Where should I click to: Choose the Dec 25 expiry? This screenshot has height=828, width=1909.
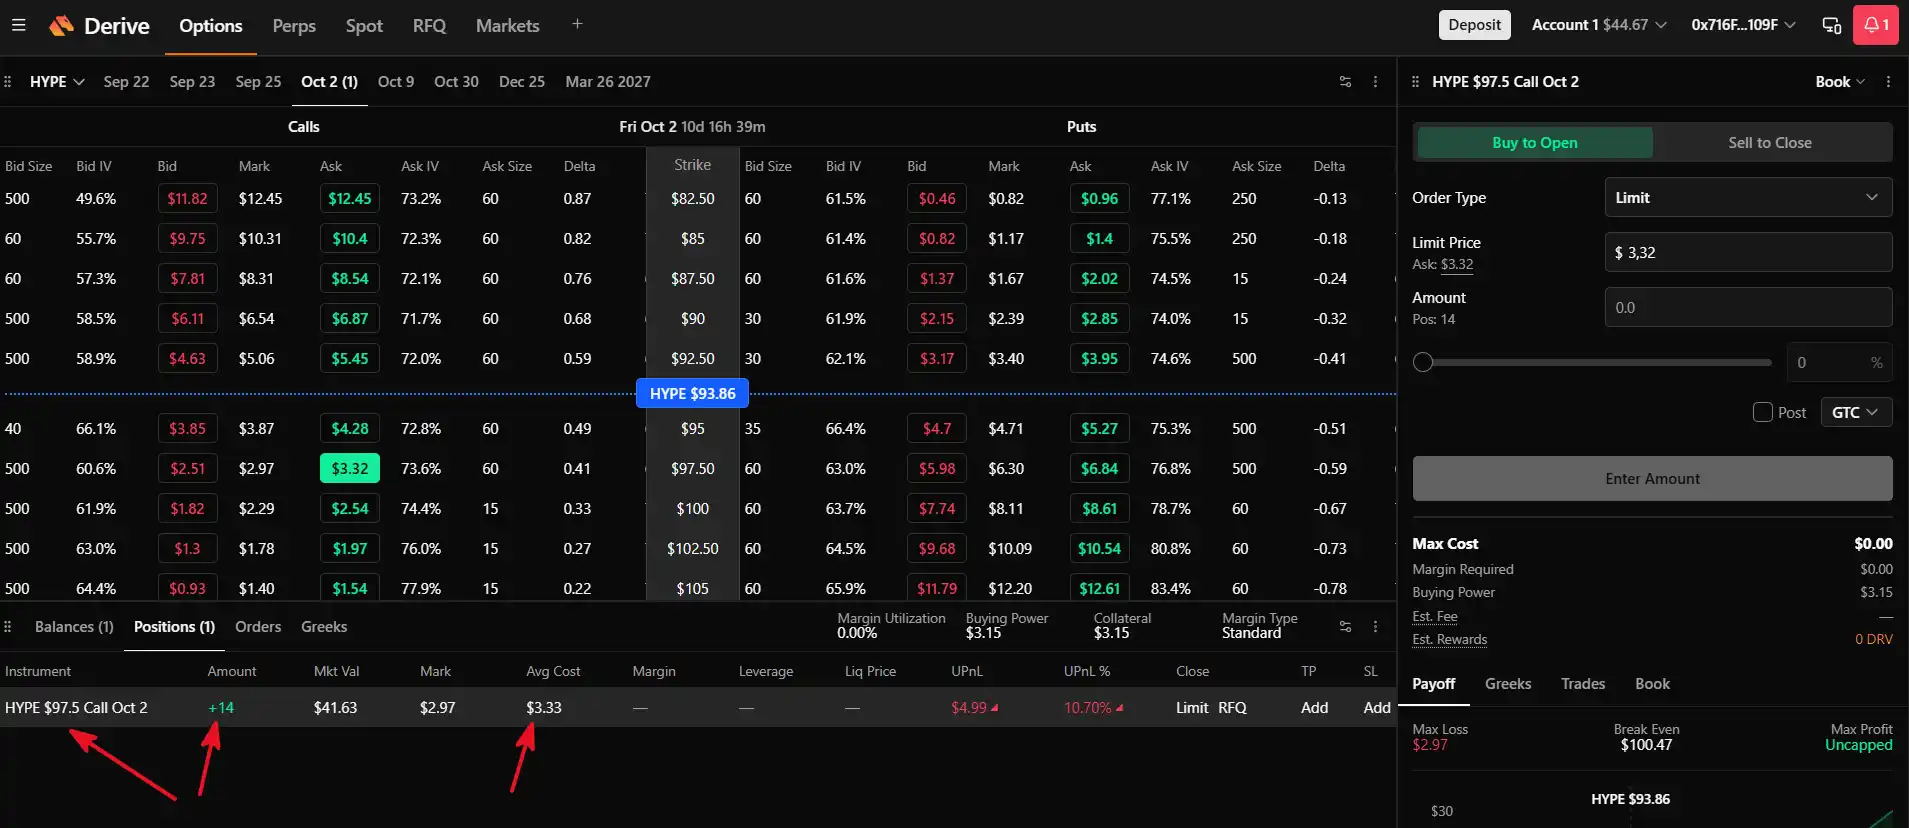click(x=522, y=82)
